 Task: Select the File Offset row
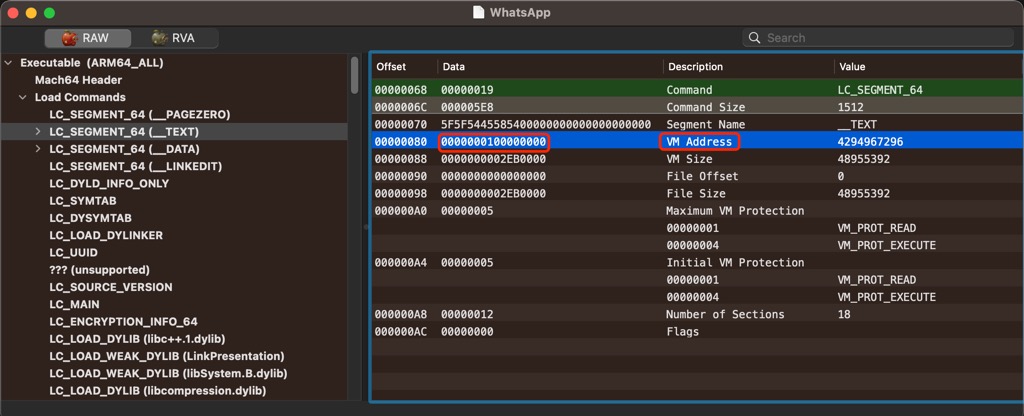[696, 176]
